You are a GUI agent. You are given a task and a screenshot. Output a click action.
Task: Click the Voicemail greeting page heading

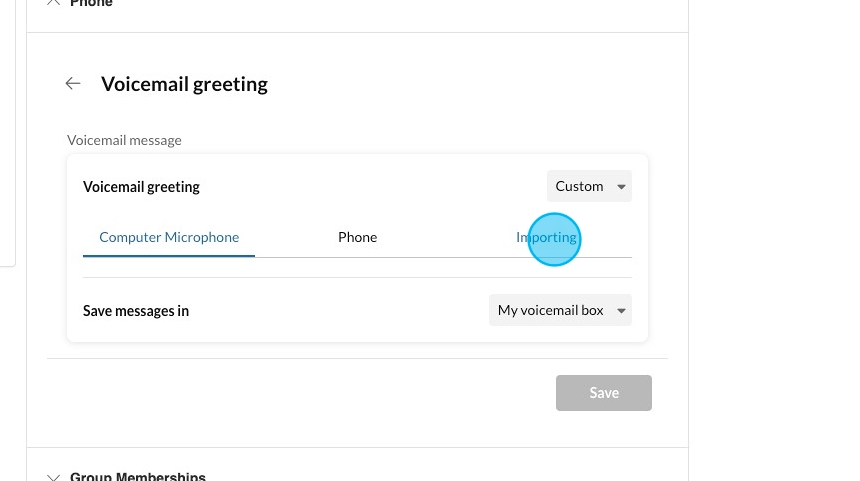point(184,84)
